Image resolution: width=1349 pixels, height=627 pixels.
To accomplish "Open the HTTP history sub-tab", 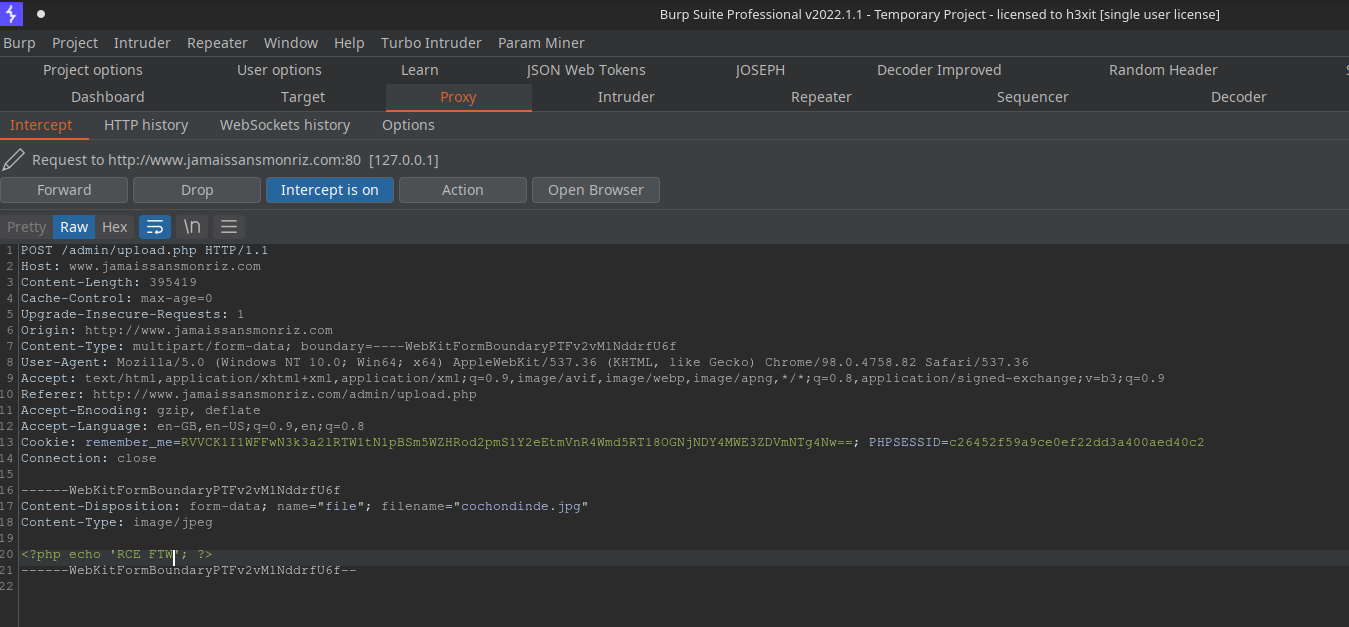I will pos(146,125).
